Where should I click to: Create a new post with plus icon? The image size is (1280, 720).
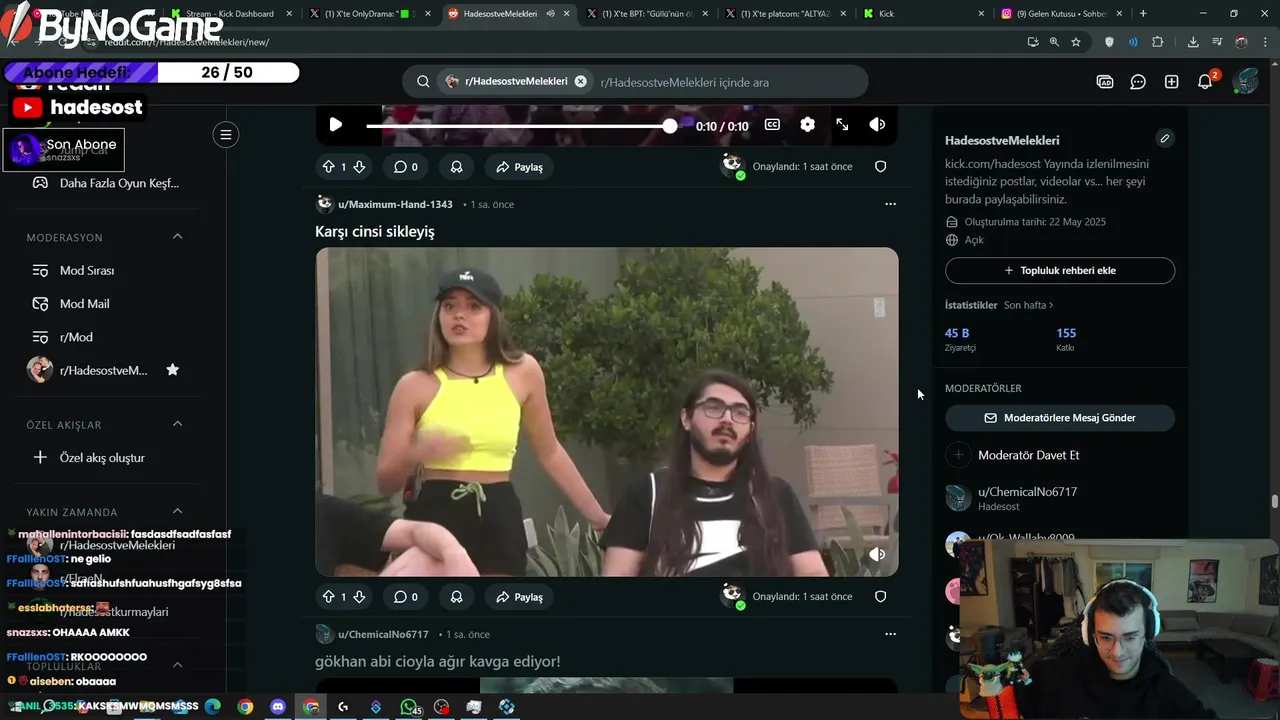point(1171,82)
